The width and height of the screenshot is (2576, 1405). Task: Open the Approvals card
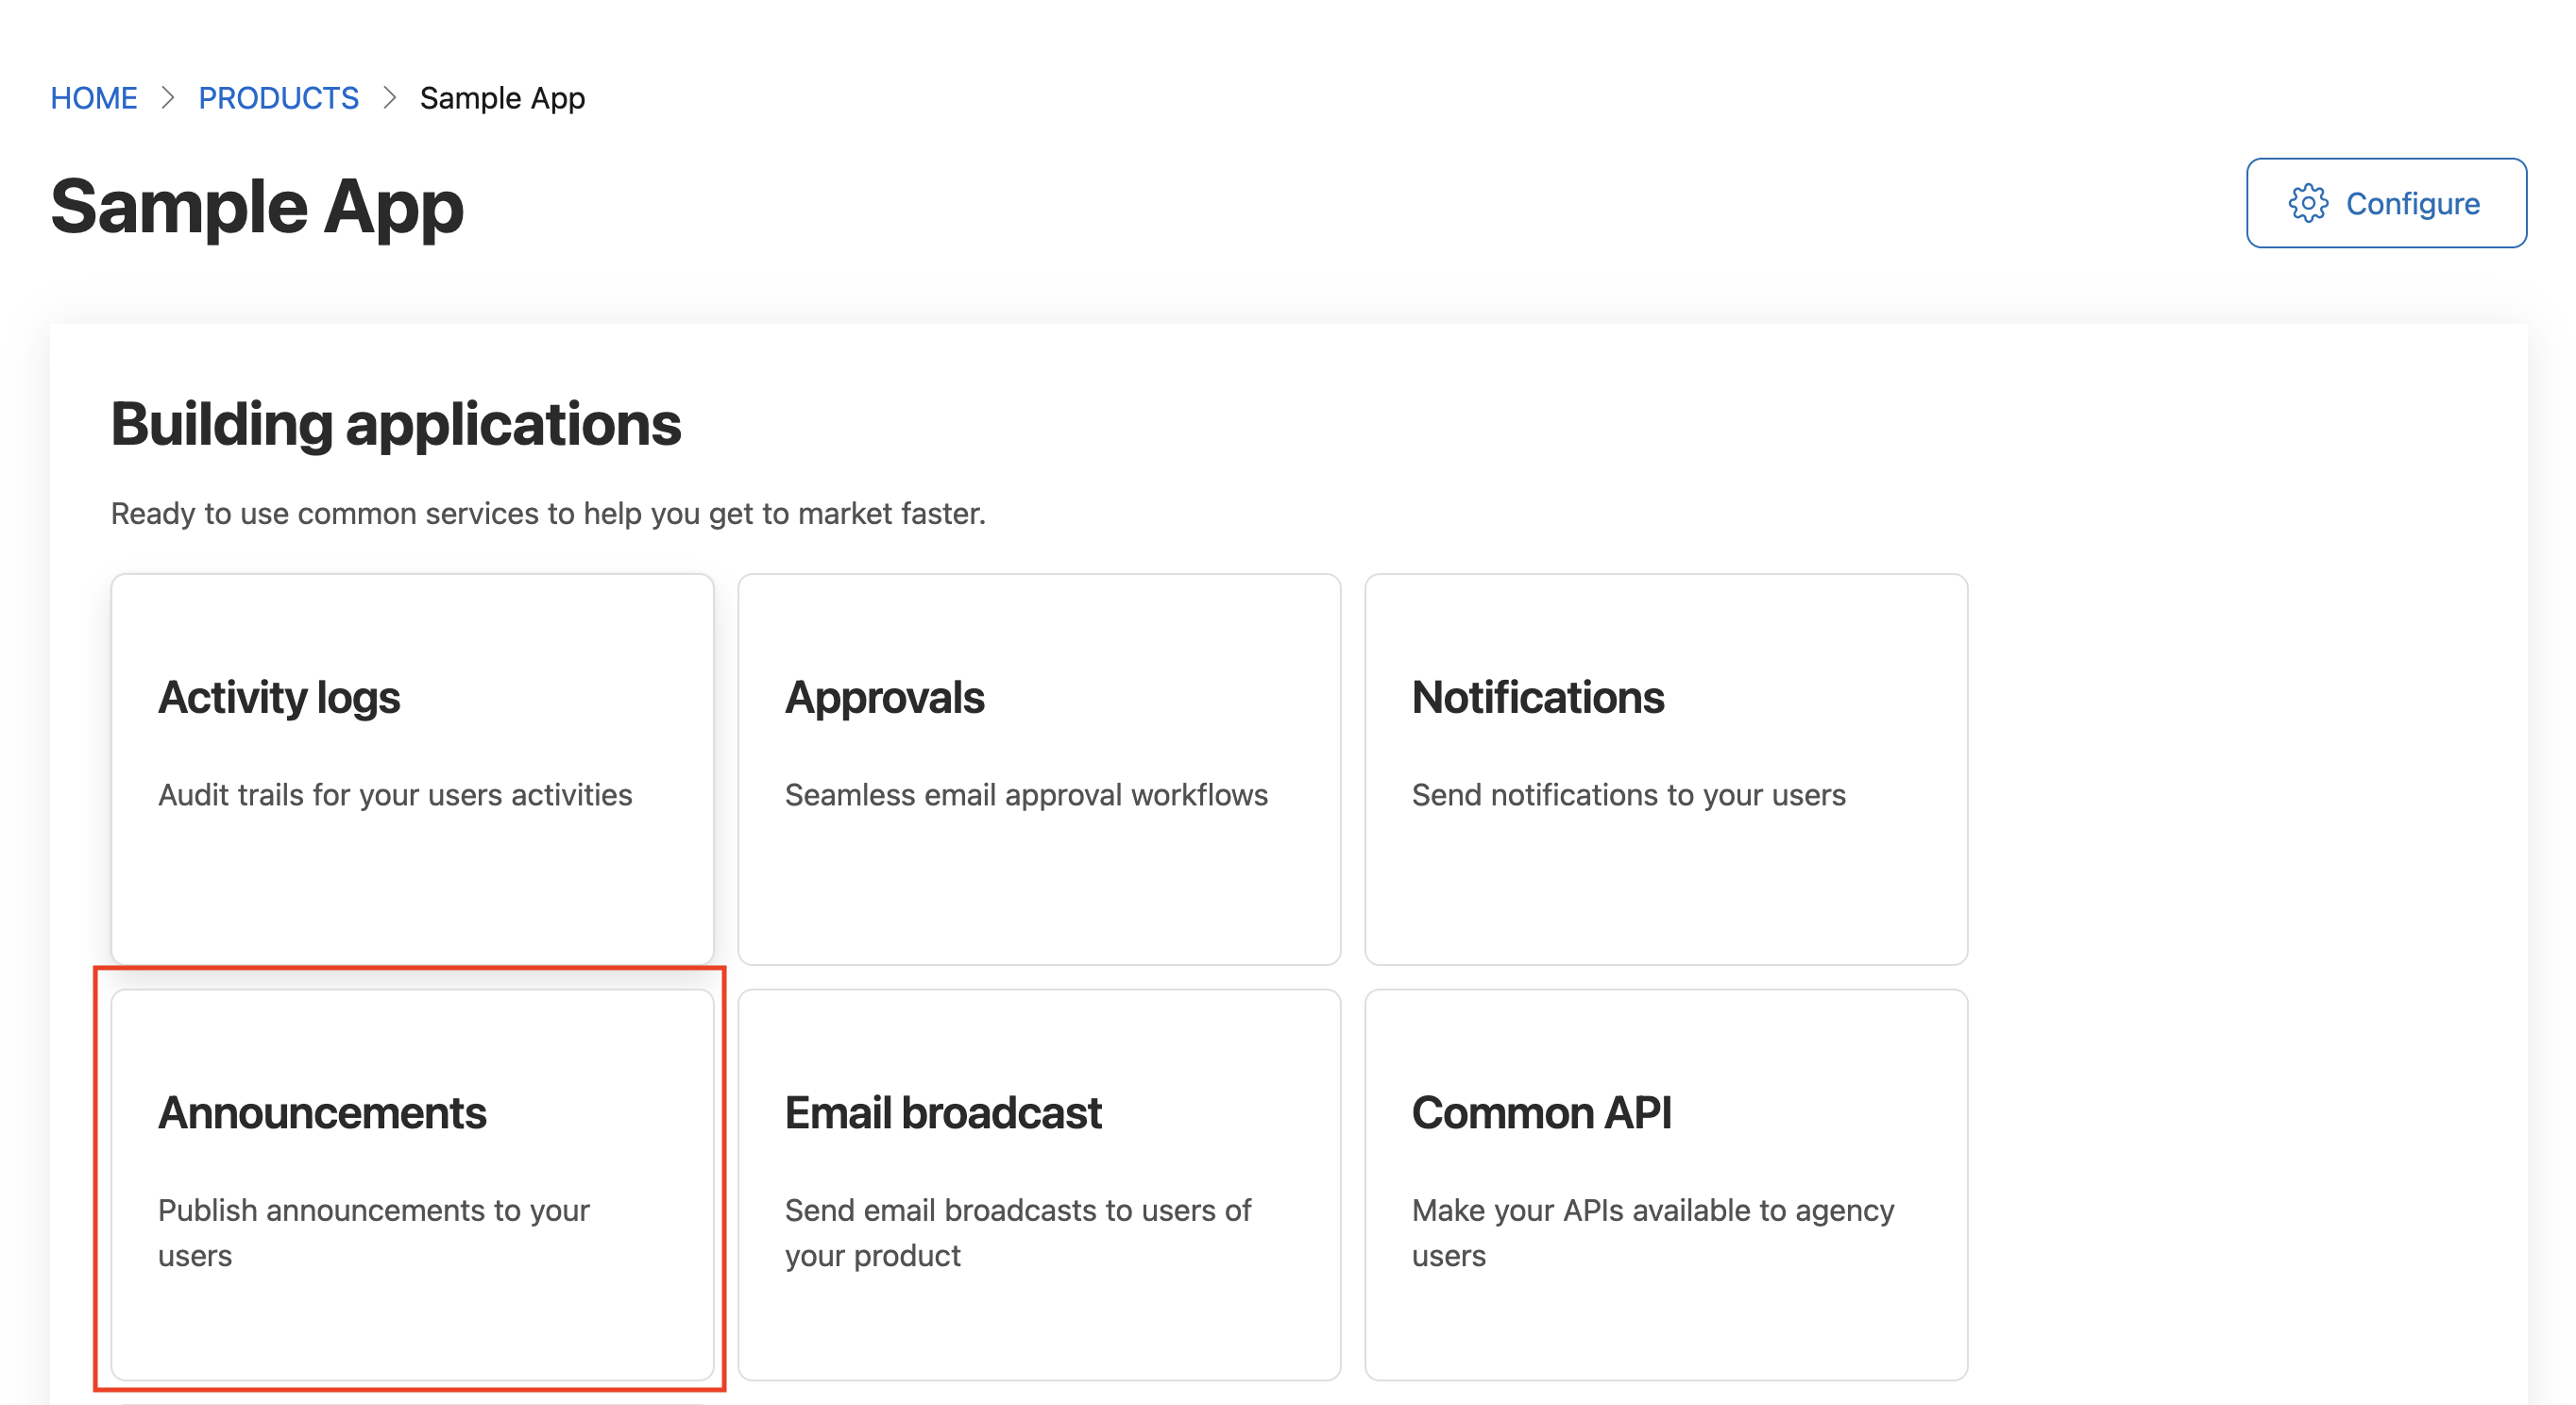tap(1039, 769)
